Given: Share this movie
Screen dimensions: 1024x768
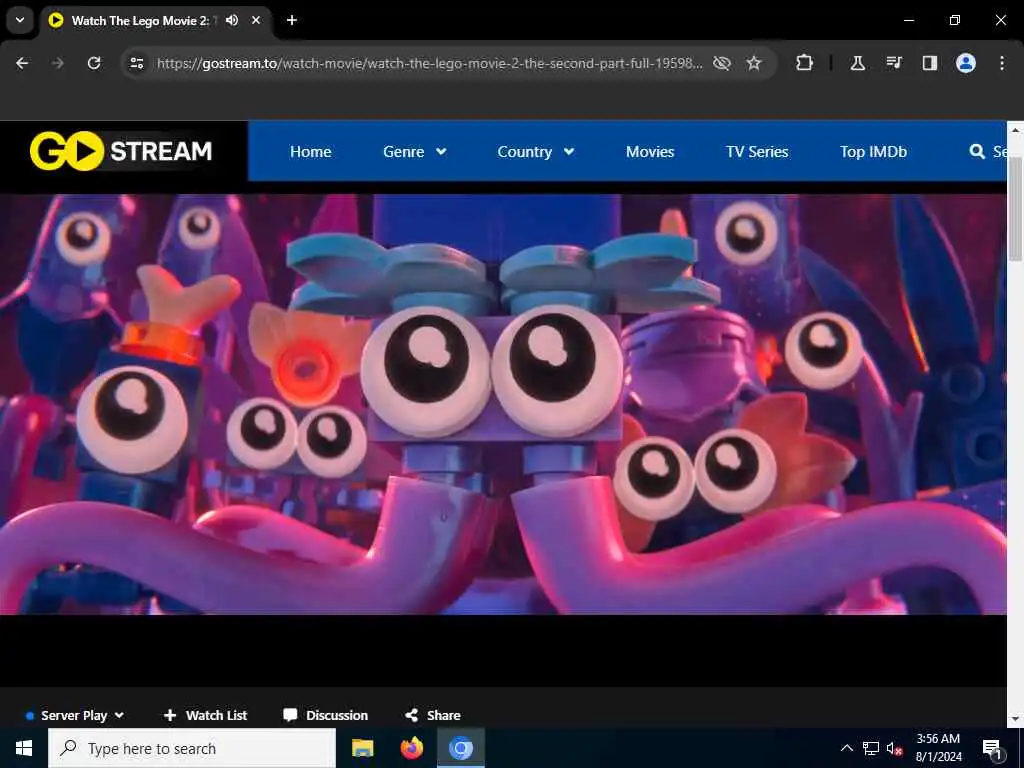Looking at the screenshot, I should coord(432,715).
